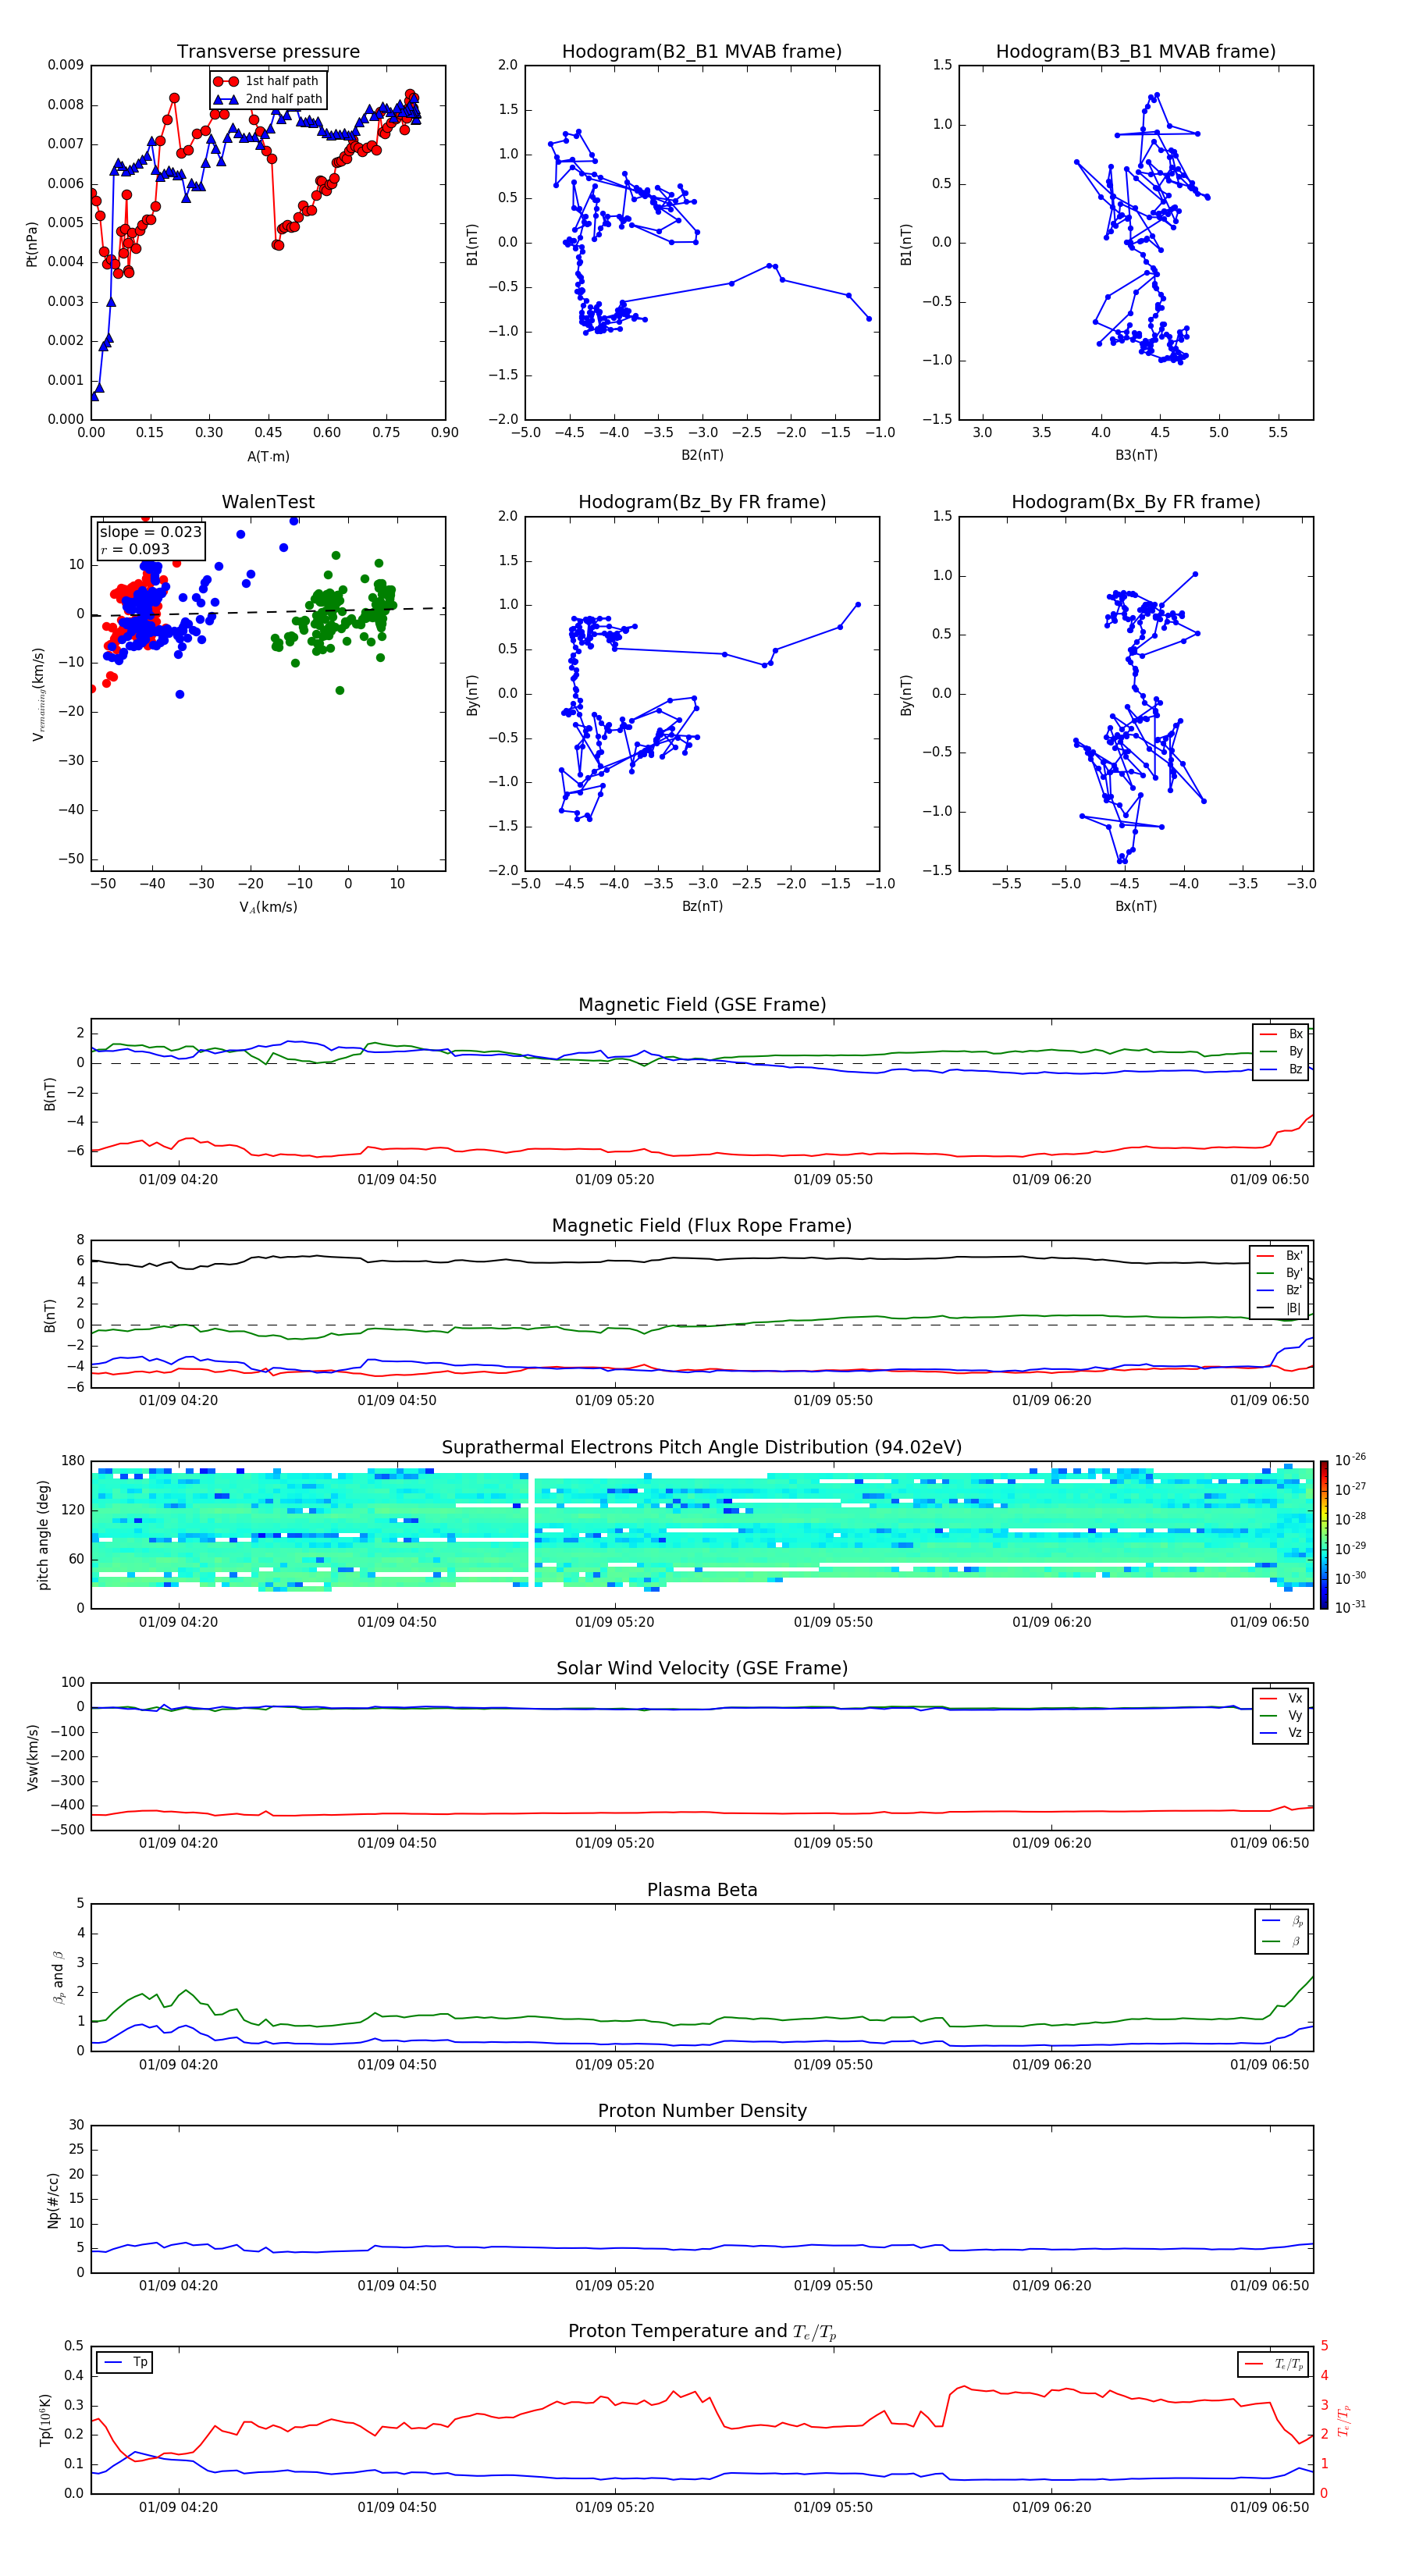The image size is (1405, 2576).
Task: Select the "slope = 0.023" annotation
Action: tap(151, 532)
